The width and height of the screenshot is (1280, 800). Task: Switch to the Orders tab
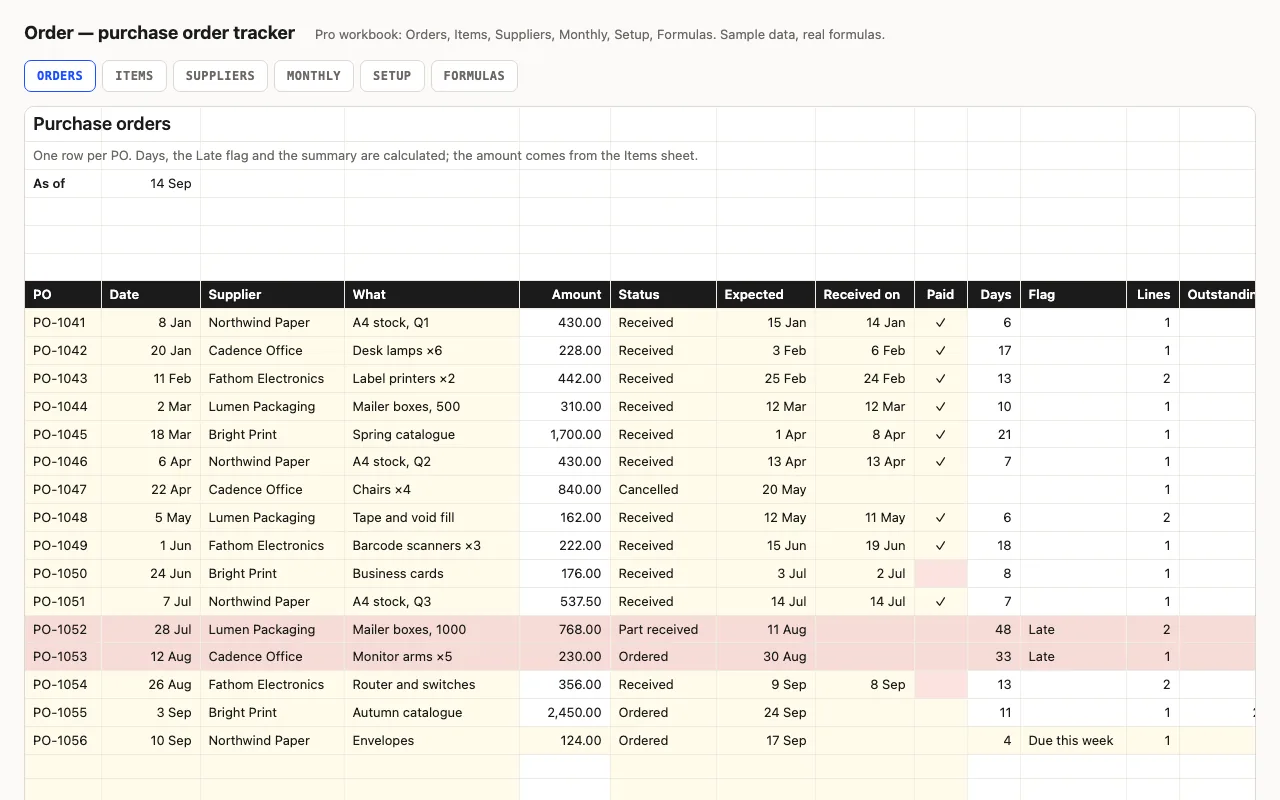tap(60, 76)
